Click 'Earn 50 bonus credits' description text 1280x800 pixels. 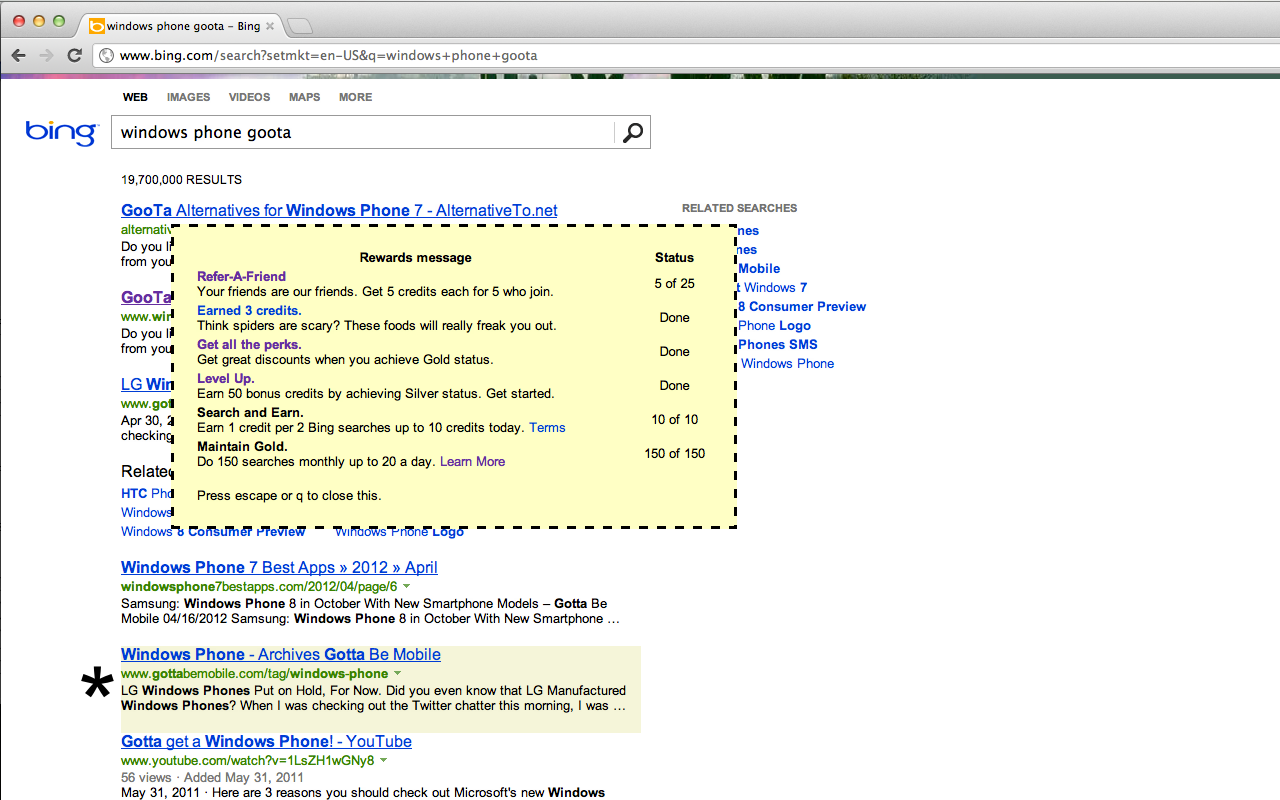(375, 393)
